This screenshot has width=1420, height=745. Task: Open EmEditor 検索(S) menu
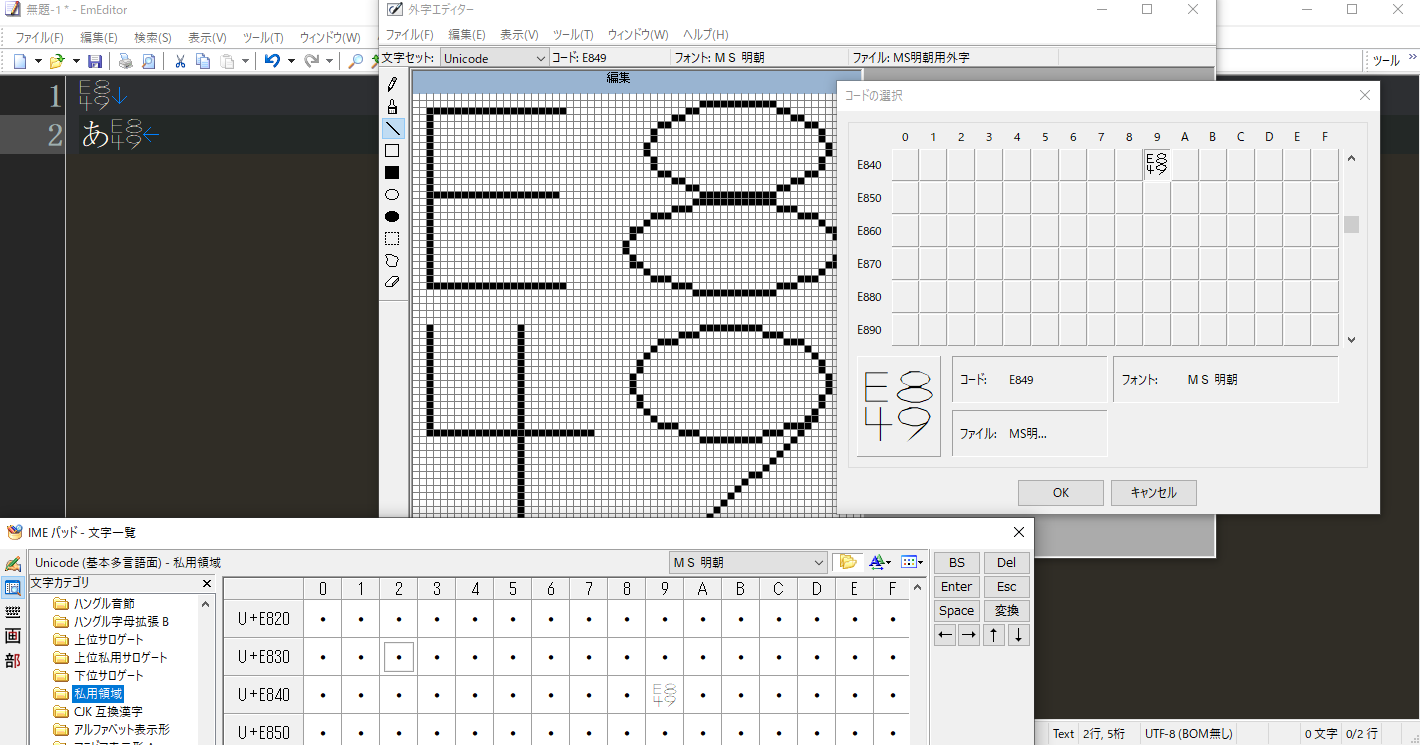click(152, 37)
